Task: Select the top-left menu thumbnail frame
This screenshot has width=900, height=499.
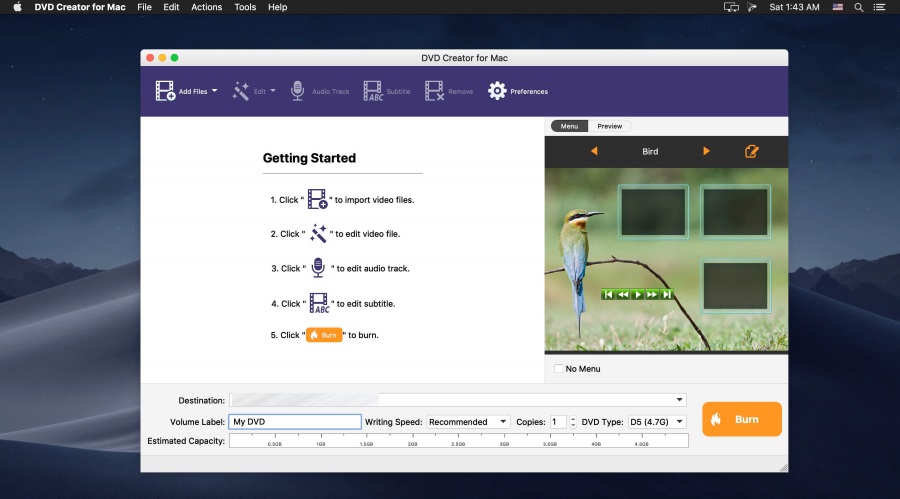Action: (653, 212)
